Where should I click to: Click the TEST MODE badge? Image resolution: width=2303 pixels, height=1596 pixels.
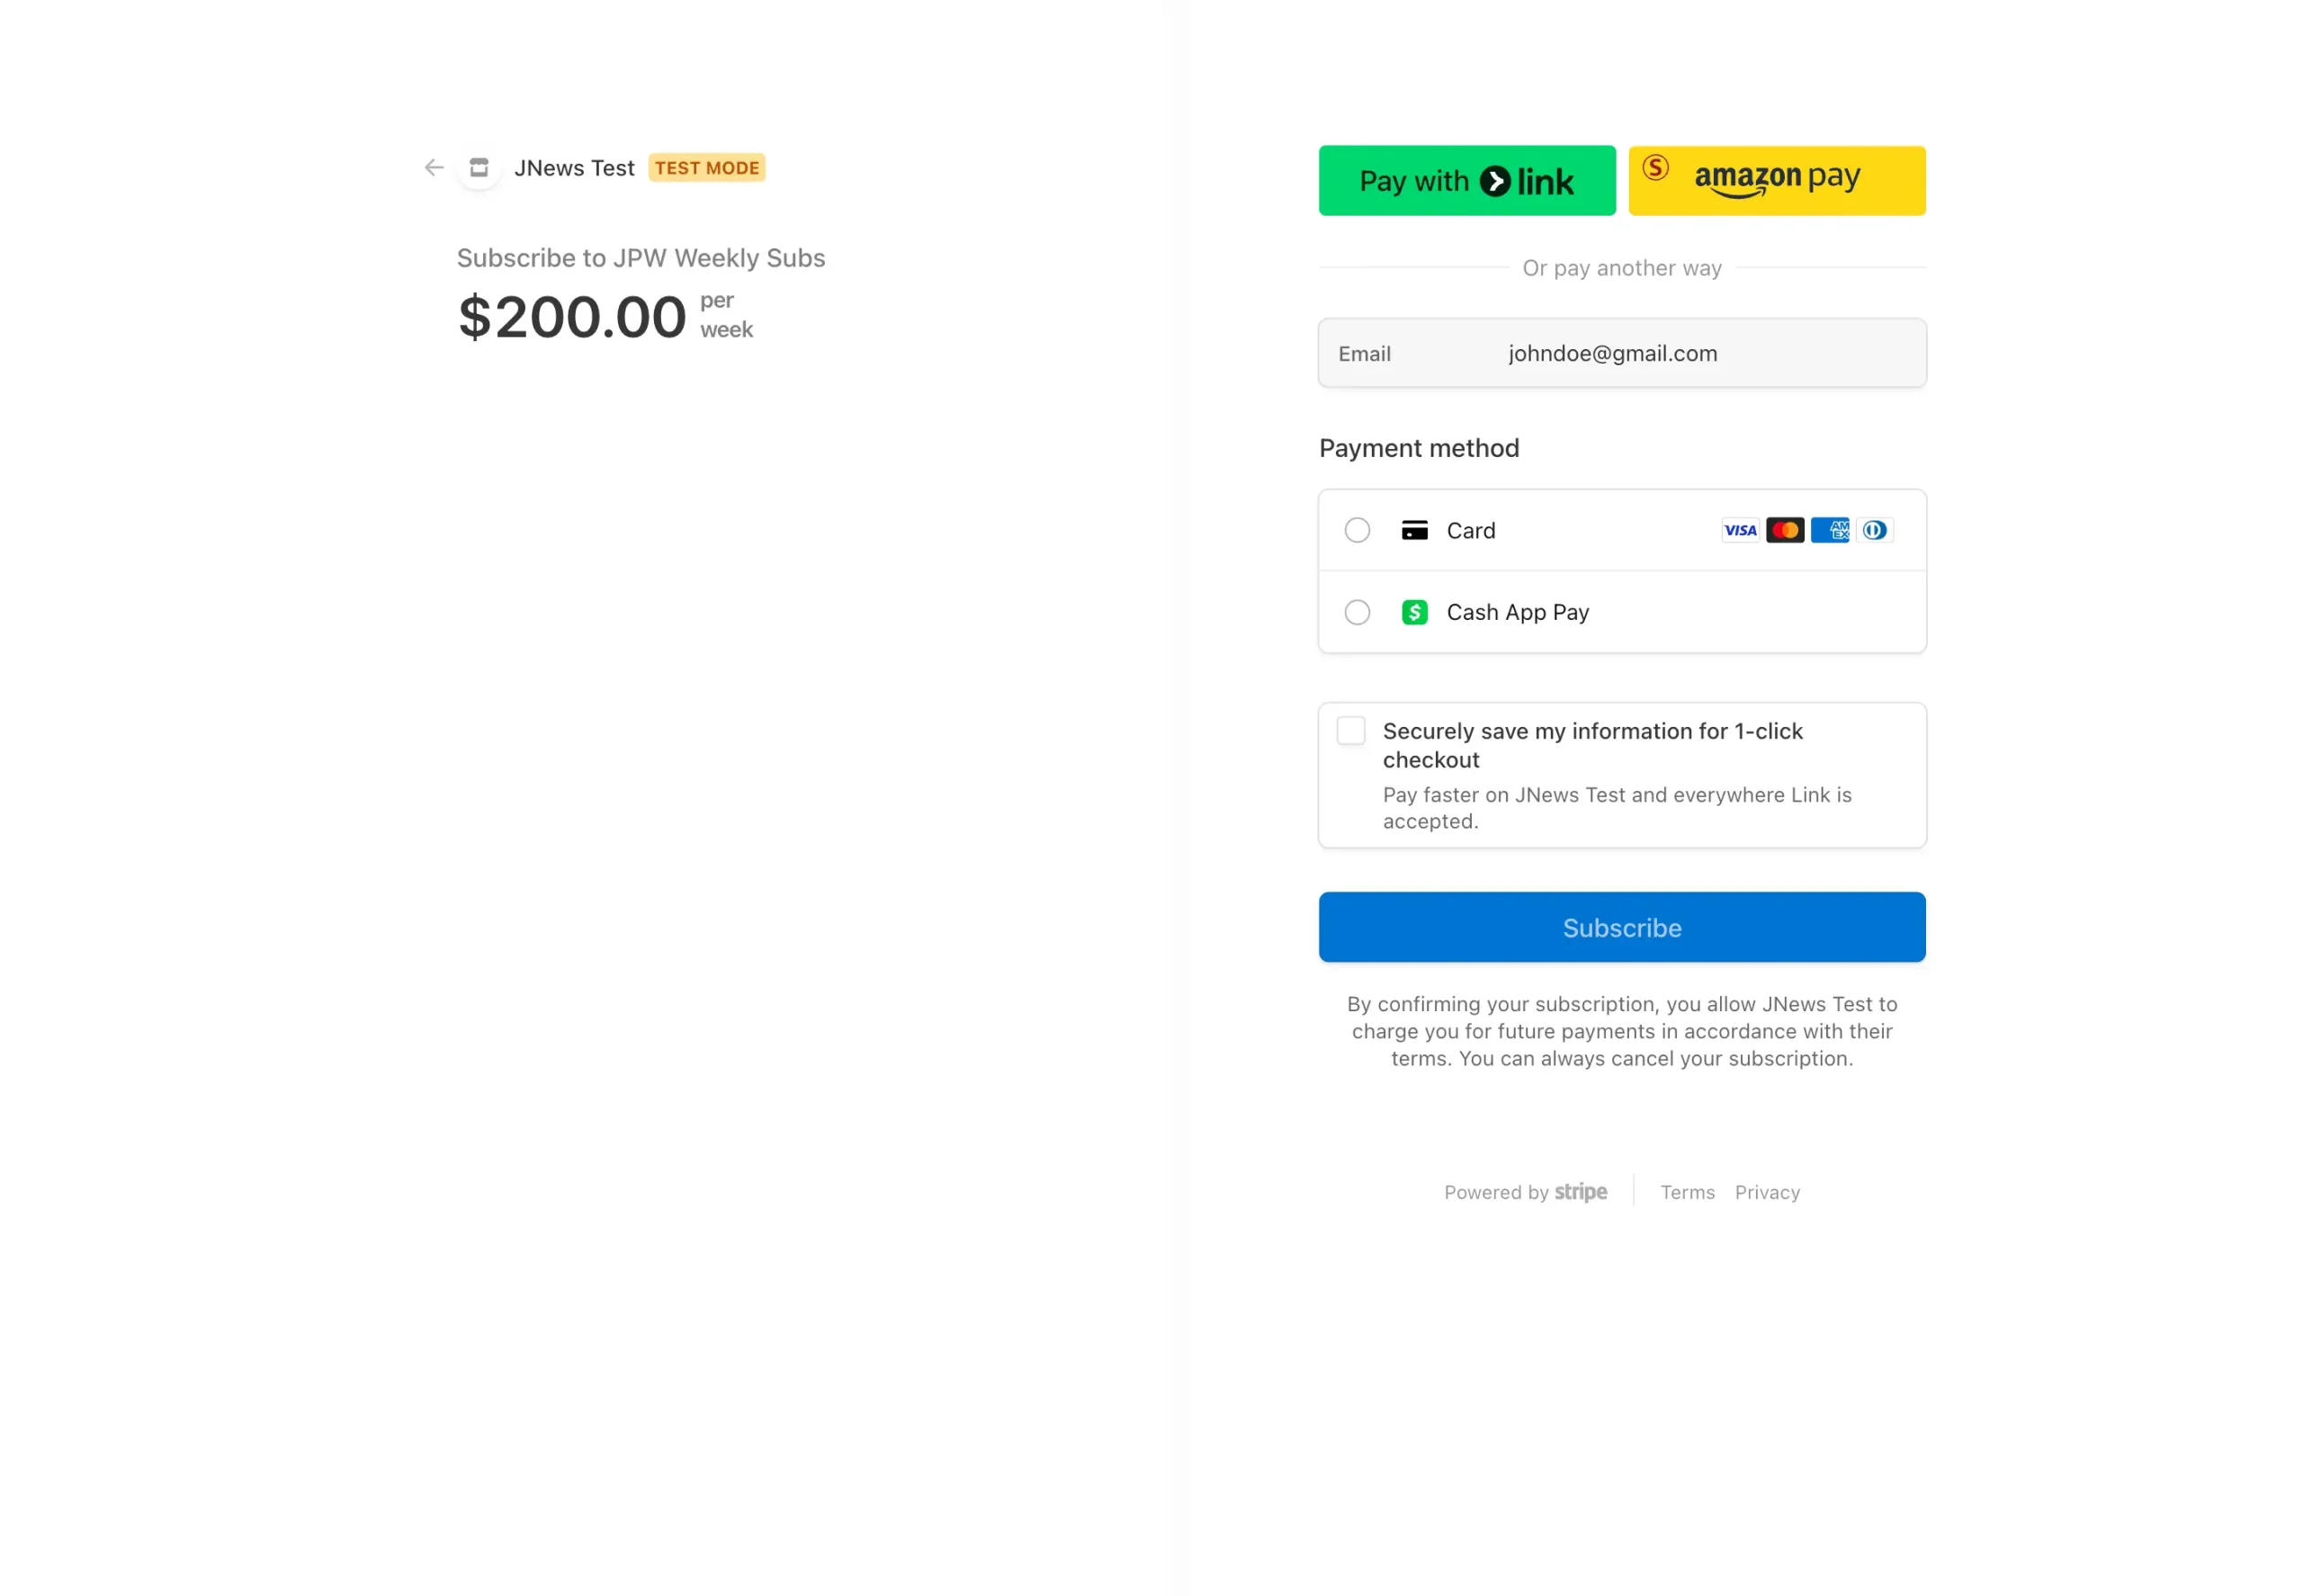point(706,168)
